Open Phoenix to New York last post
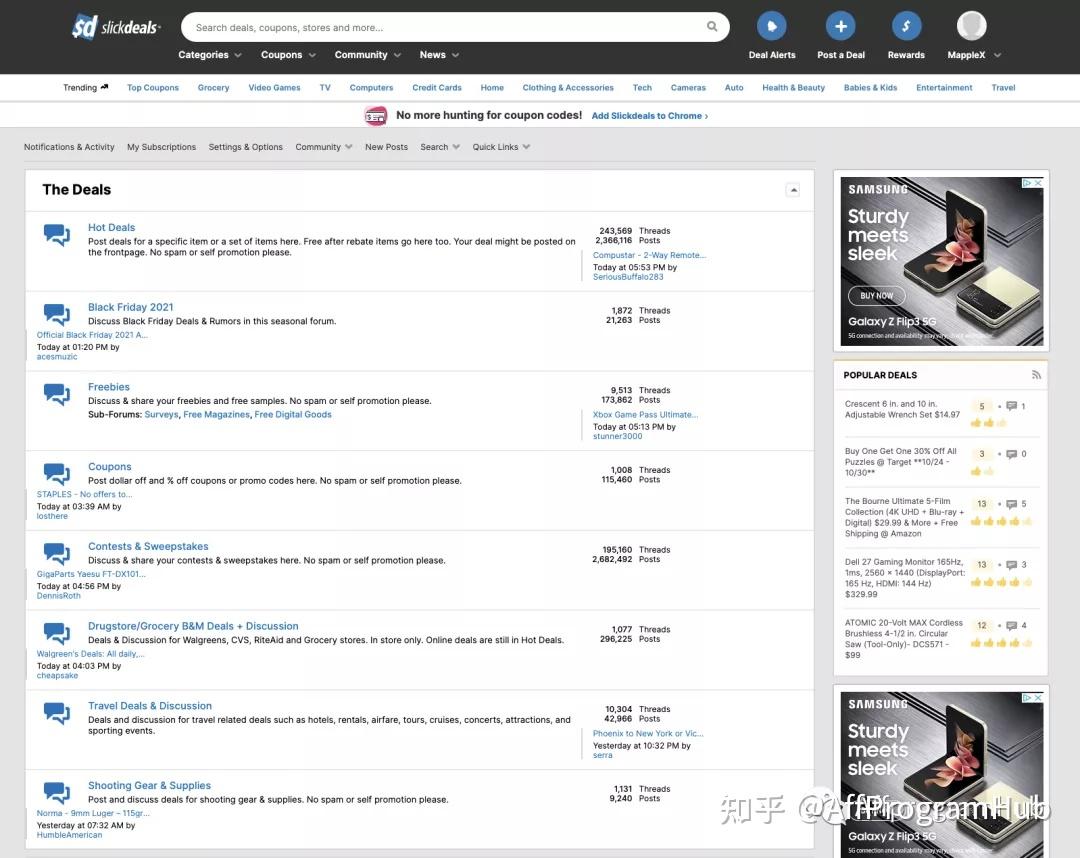This screenshot has width=1080, height=858. click(x=647, y=733)
